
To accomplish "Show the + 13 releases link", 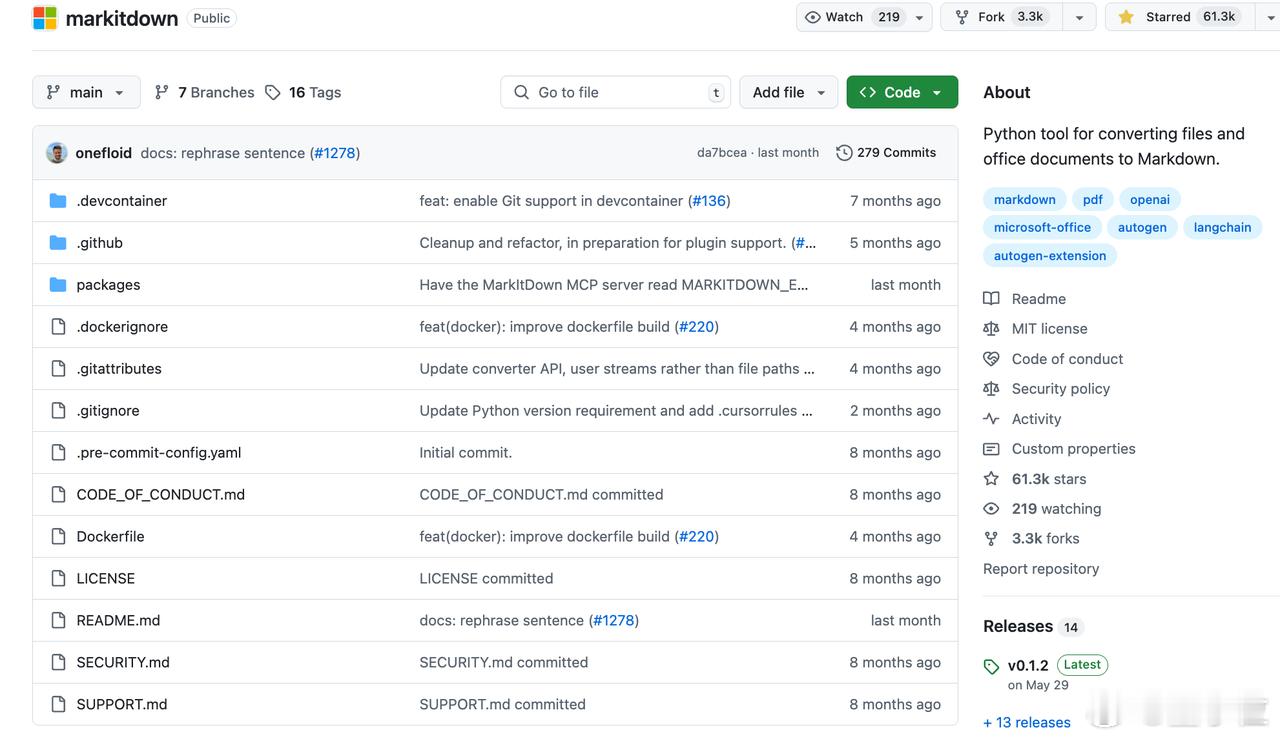I will (x=1027, y=722).
